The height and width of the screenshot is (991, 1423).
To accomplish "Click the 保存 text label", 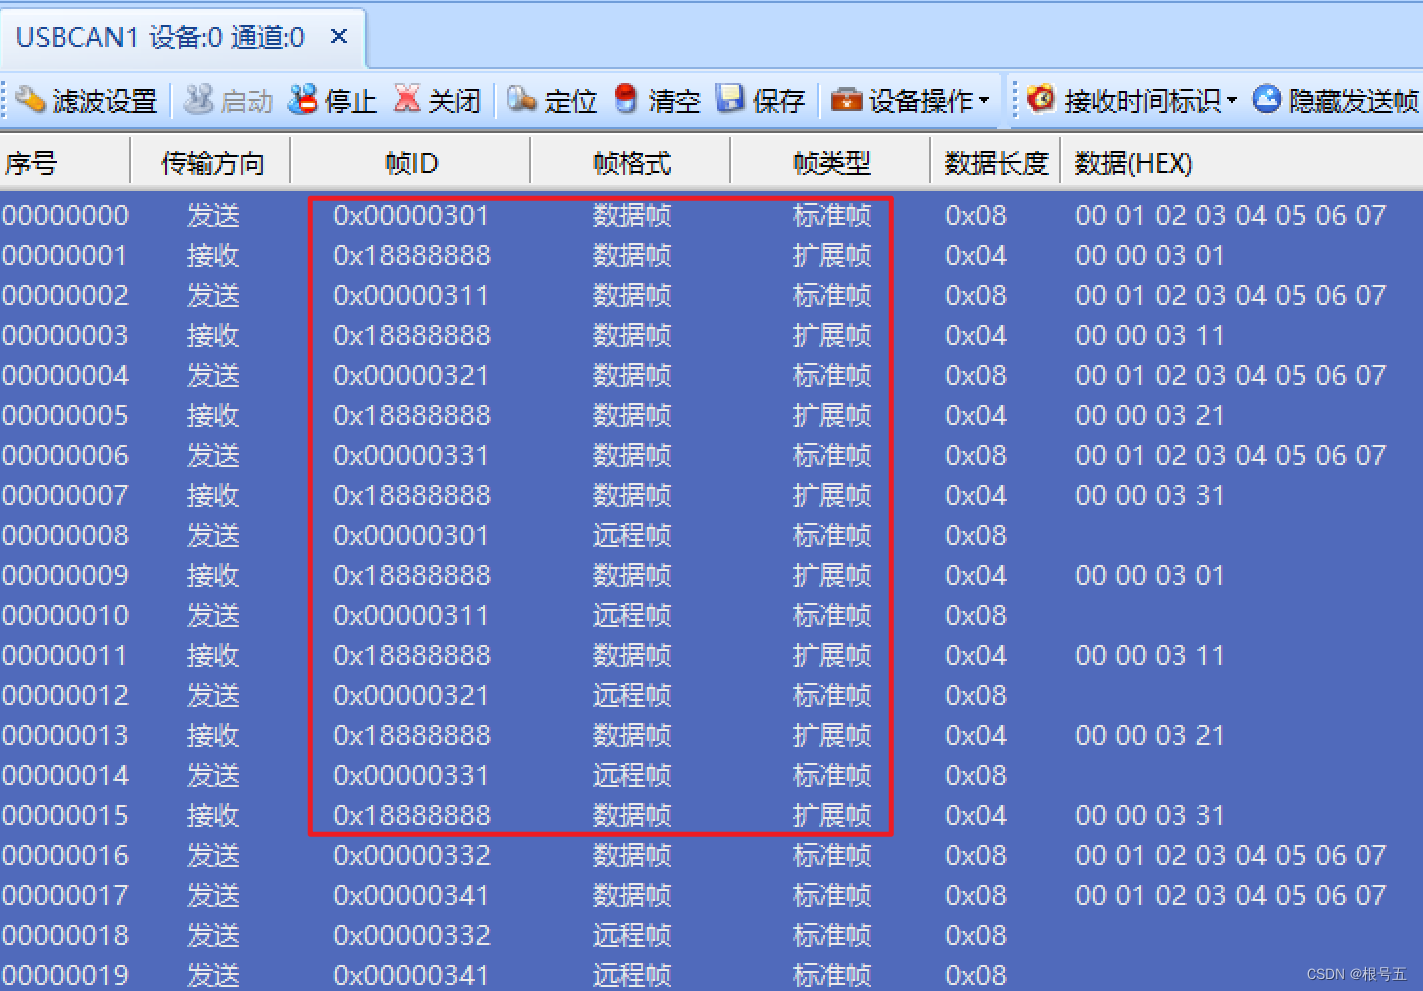I will 779,101.
